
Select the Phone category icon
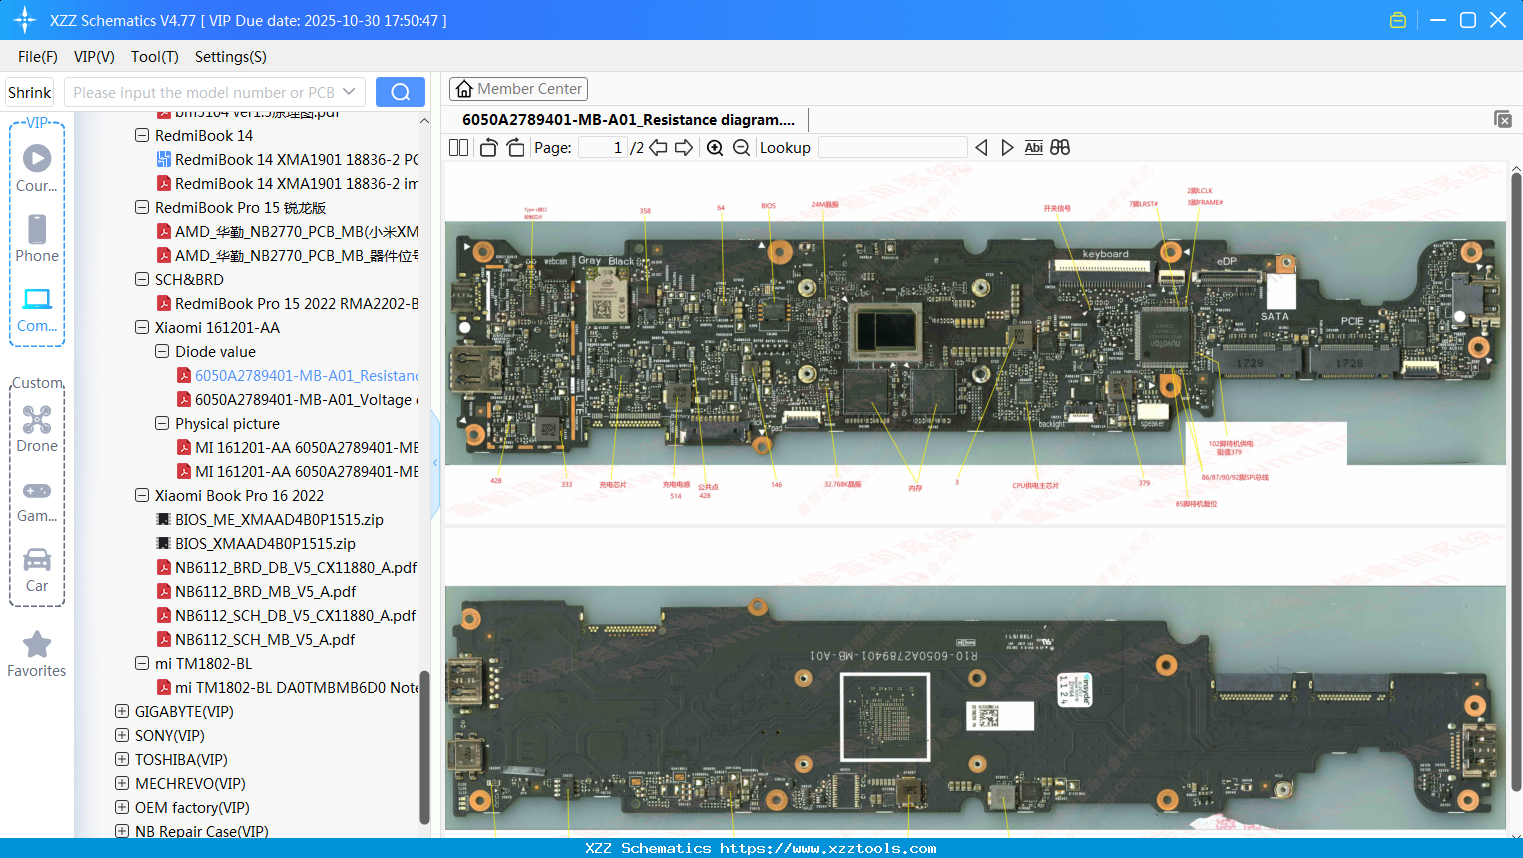click(37, 238)
